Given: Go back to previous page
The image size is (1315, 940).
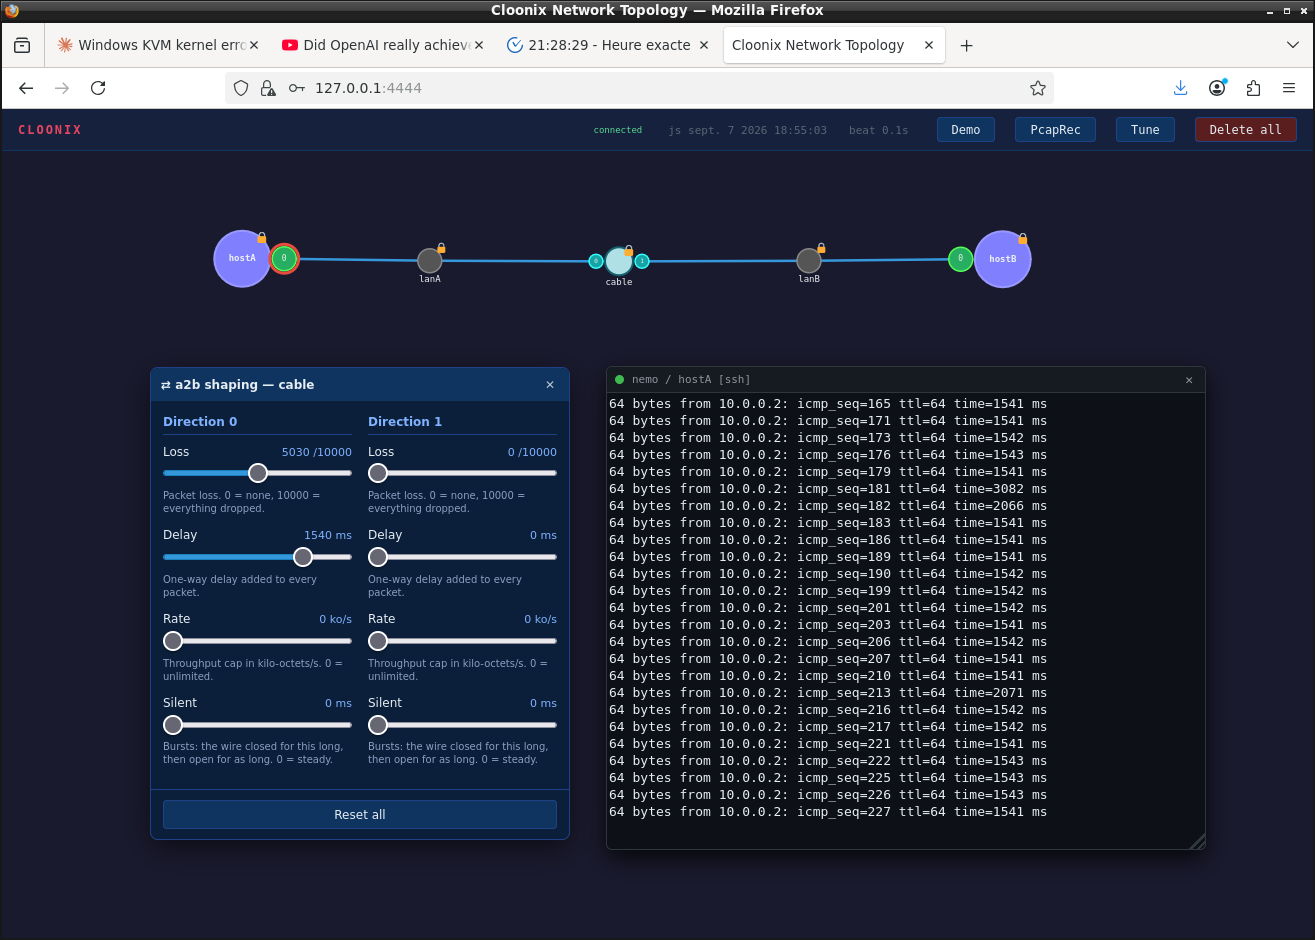Looking at the screenshot, I should coord(26,88).
